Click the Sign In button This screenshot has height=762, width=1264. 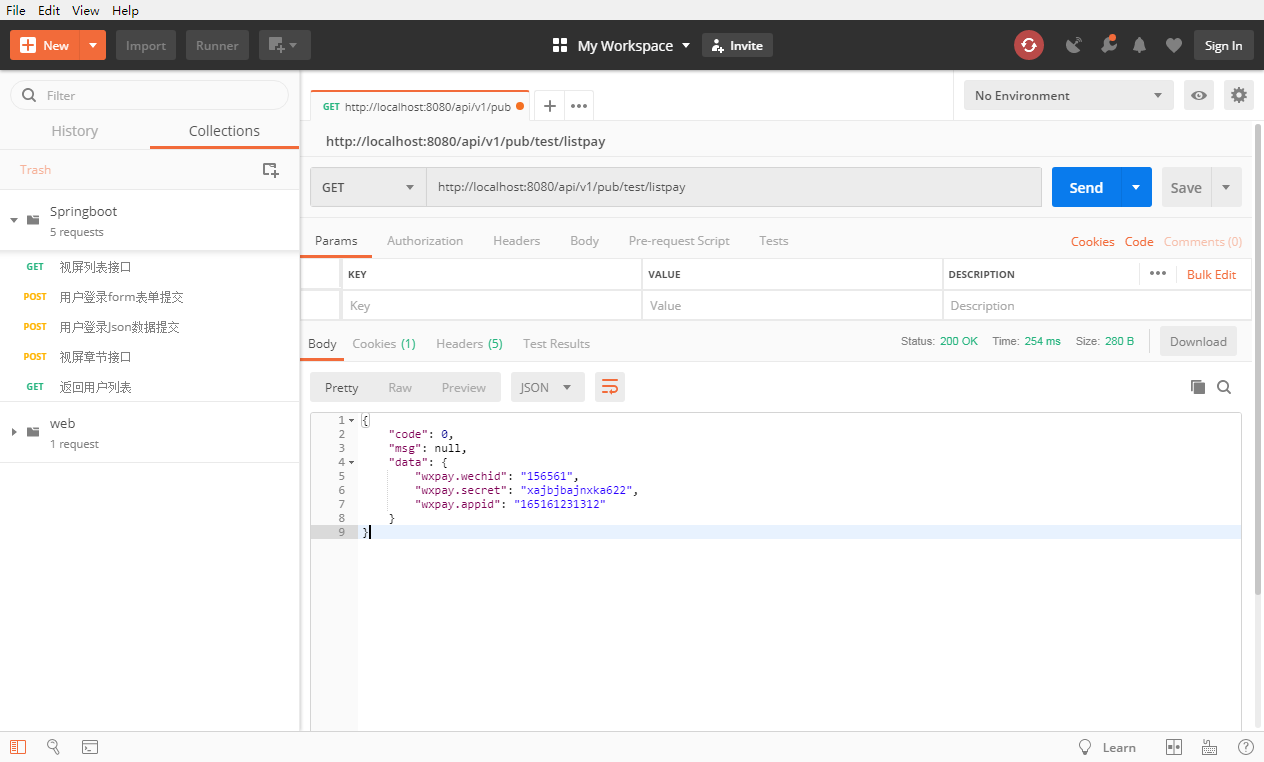[x=1223, y=45]
